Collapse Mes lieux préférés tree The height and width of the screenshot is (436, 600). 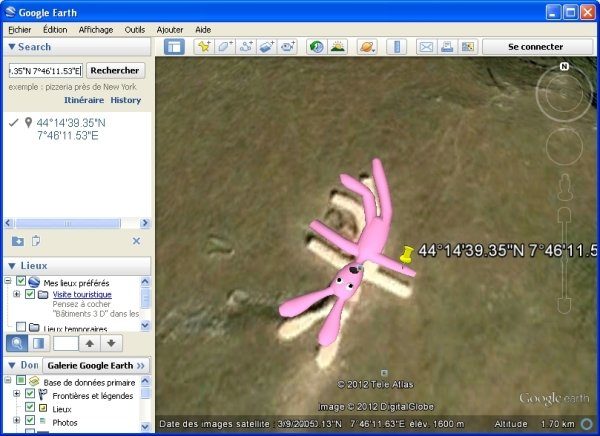[x=8, y=281]
